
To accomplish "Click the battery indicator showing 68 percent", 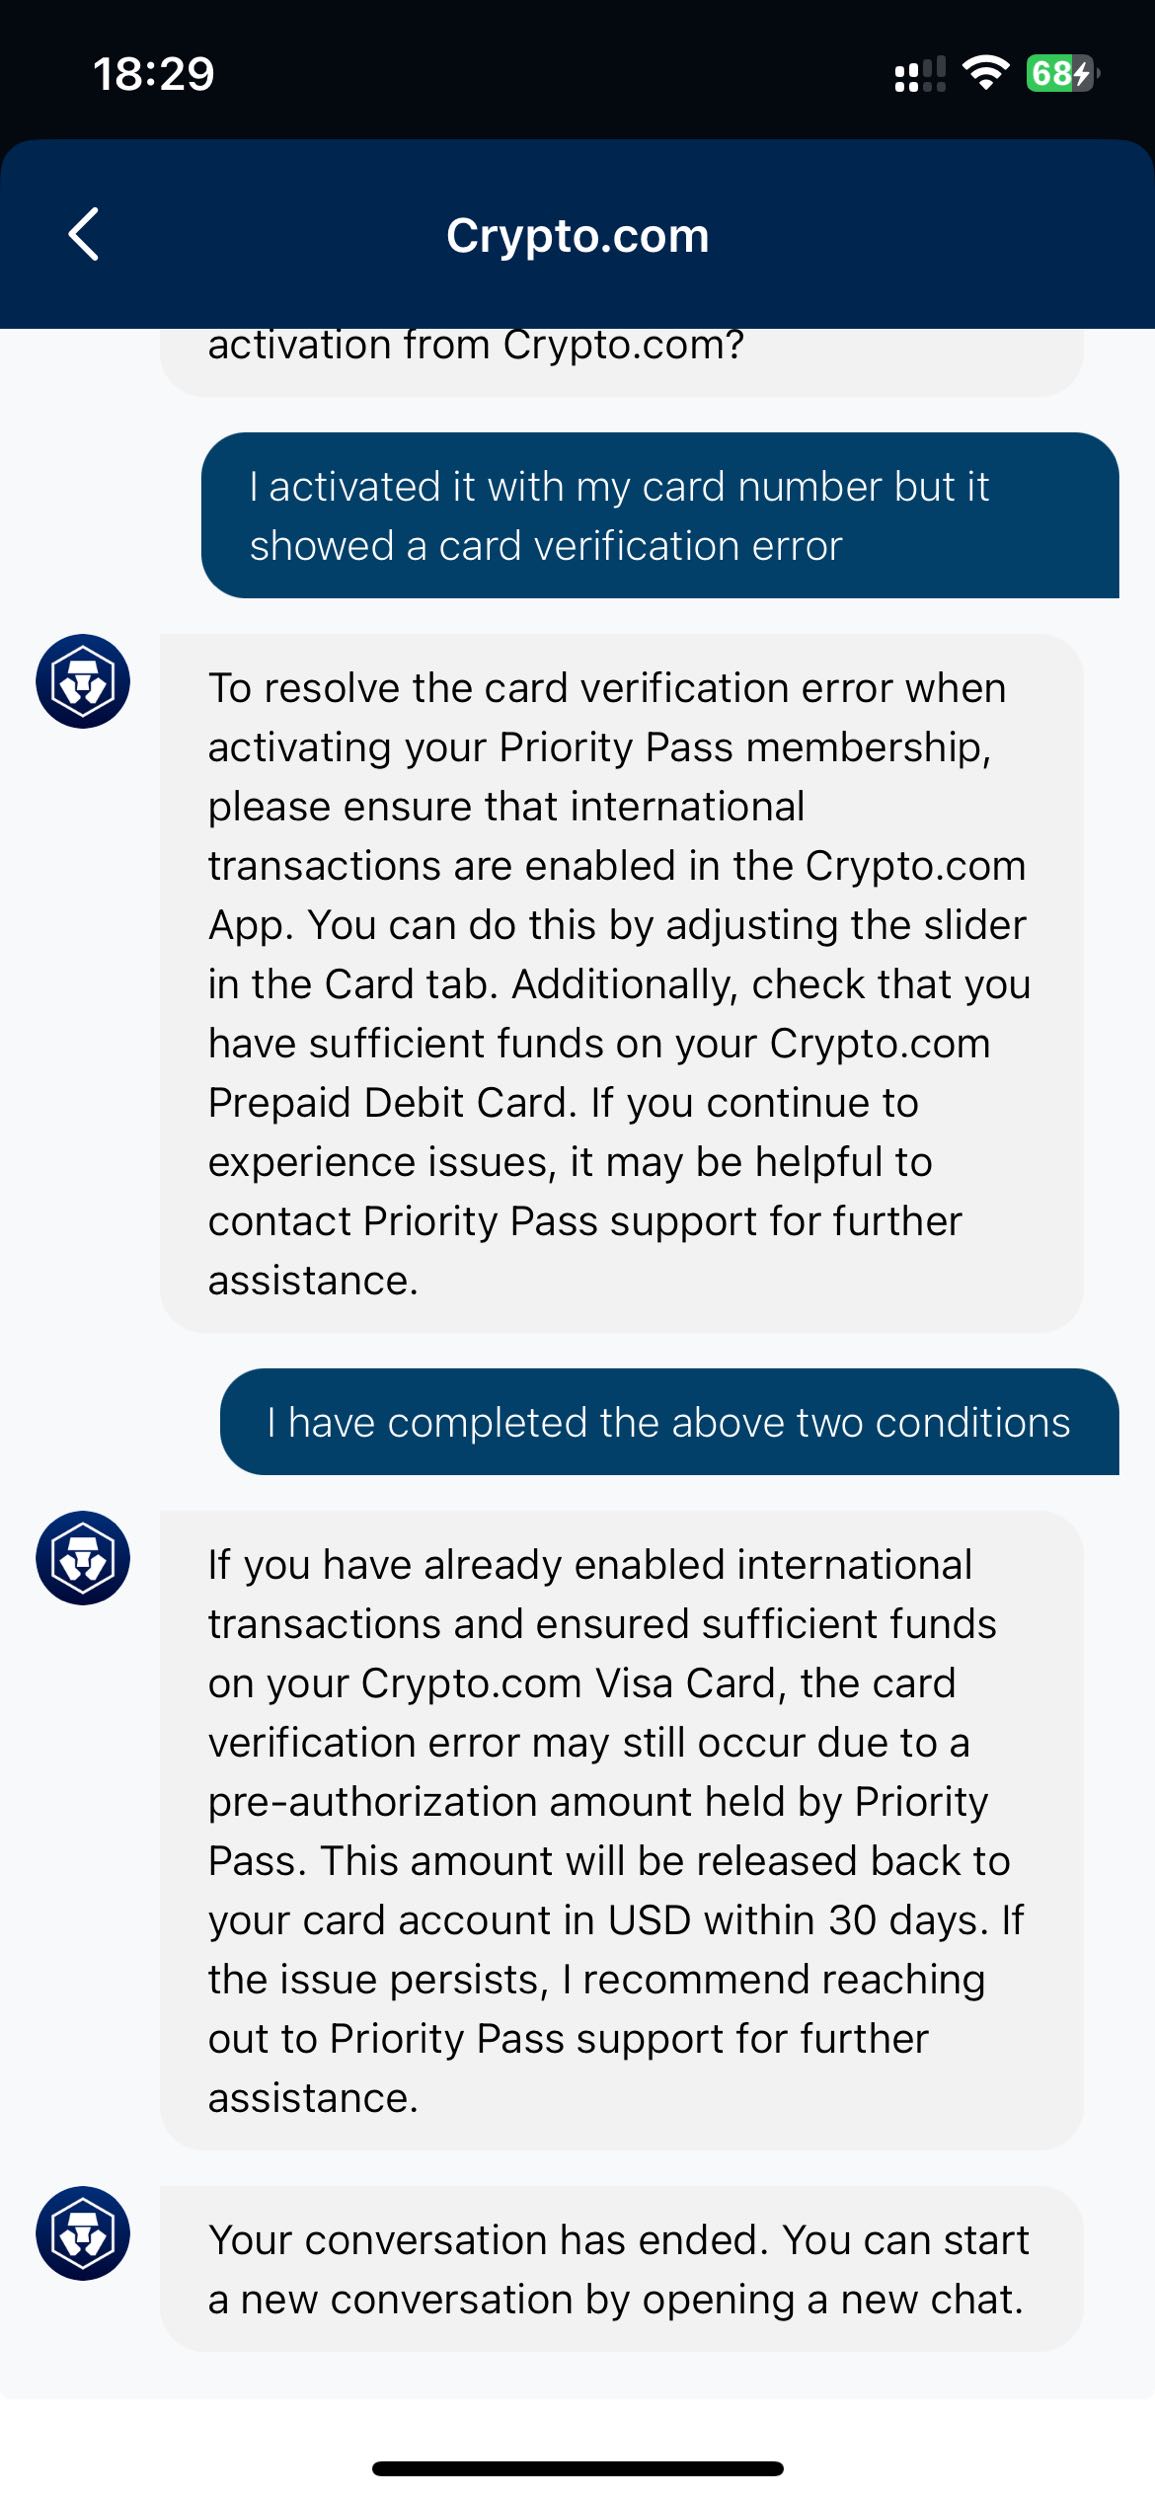I will (1053, 73).
